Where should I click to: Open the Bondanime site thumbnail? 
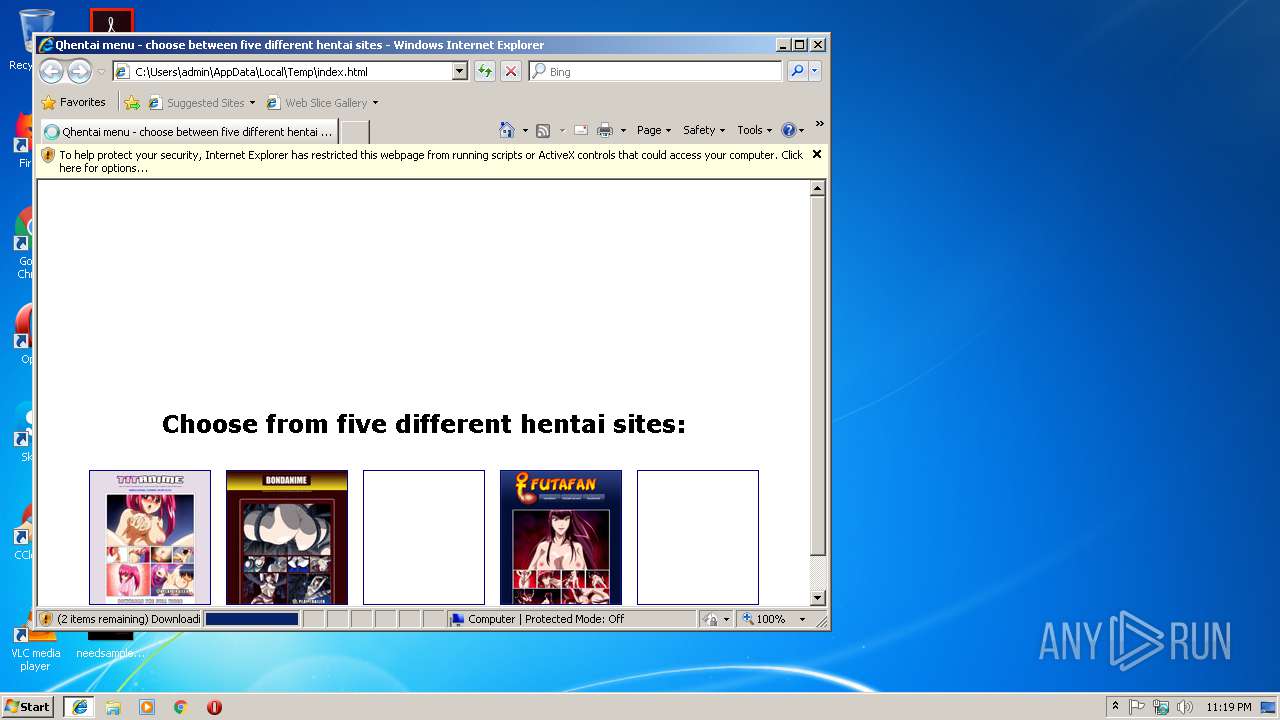point(287,537)
